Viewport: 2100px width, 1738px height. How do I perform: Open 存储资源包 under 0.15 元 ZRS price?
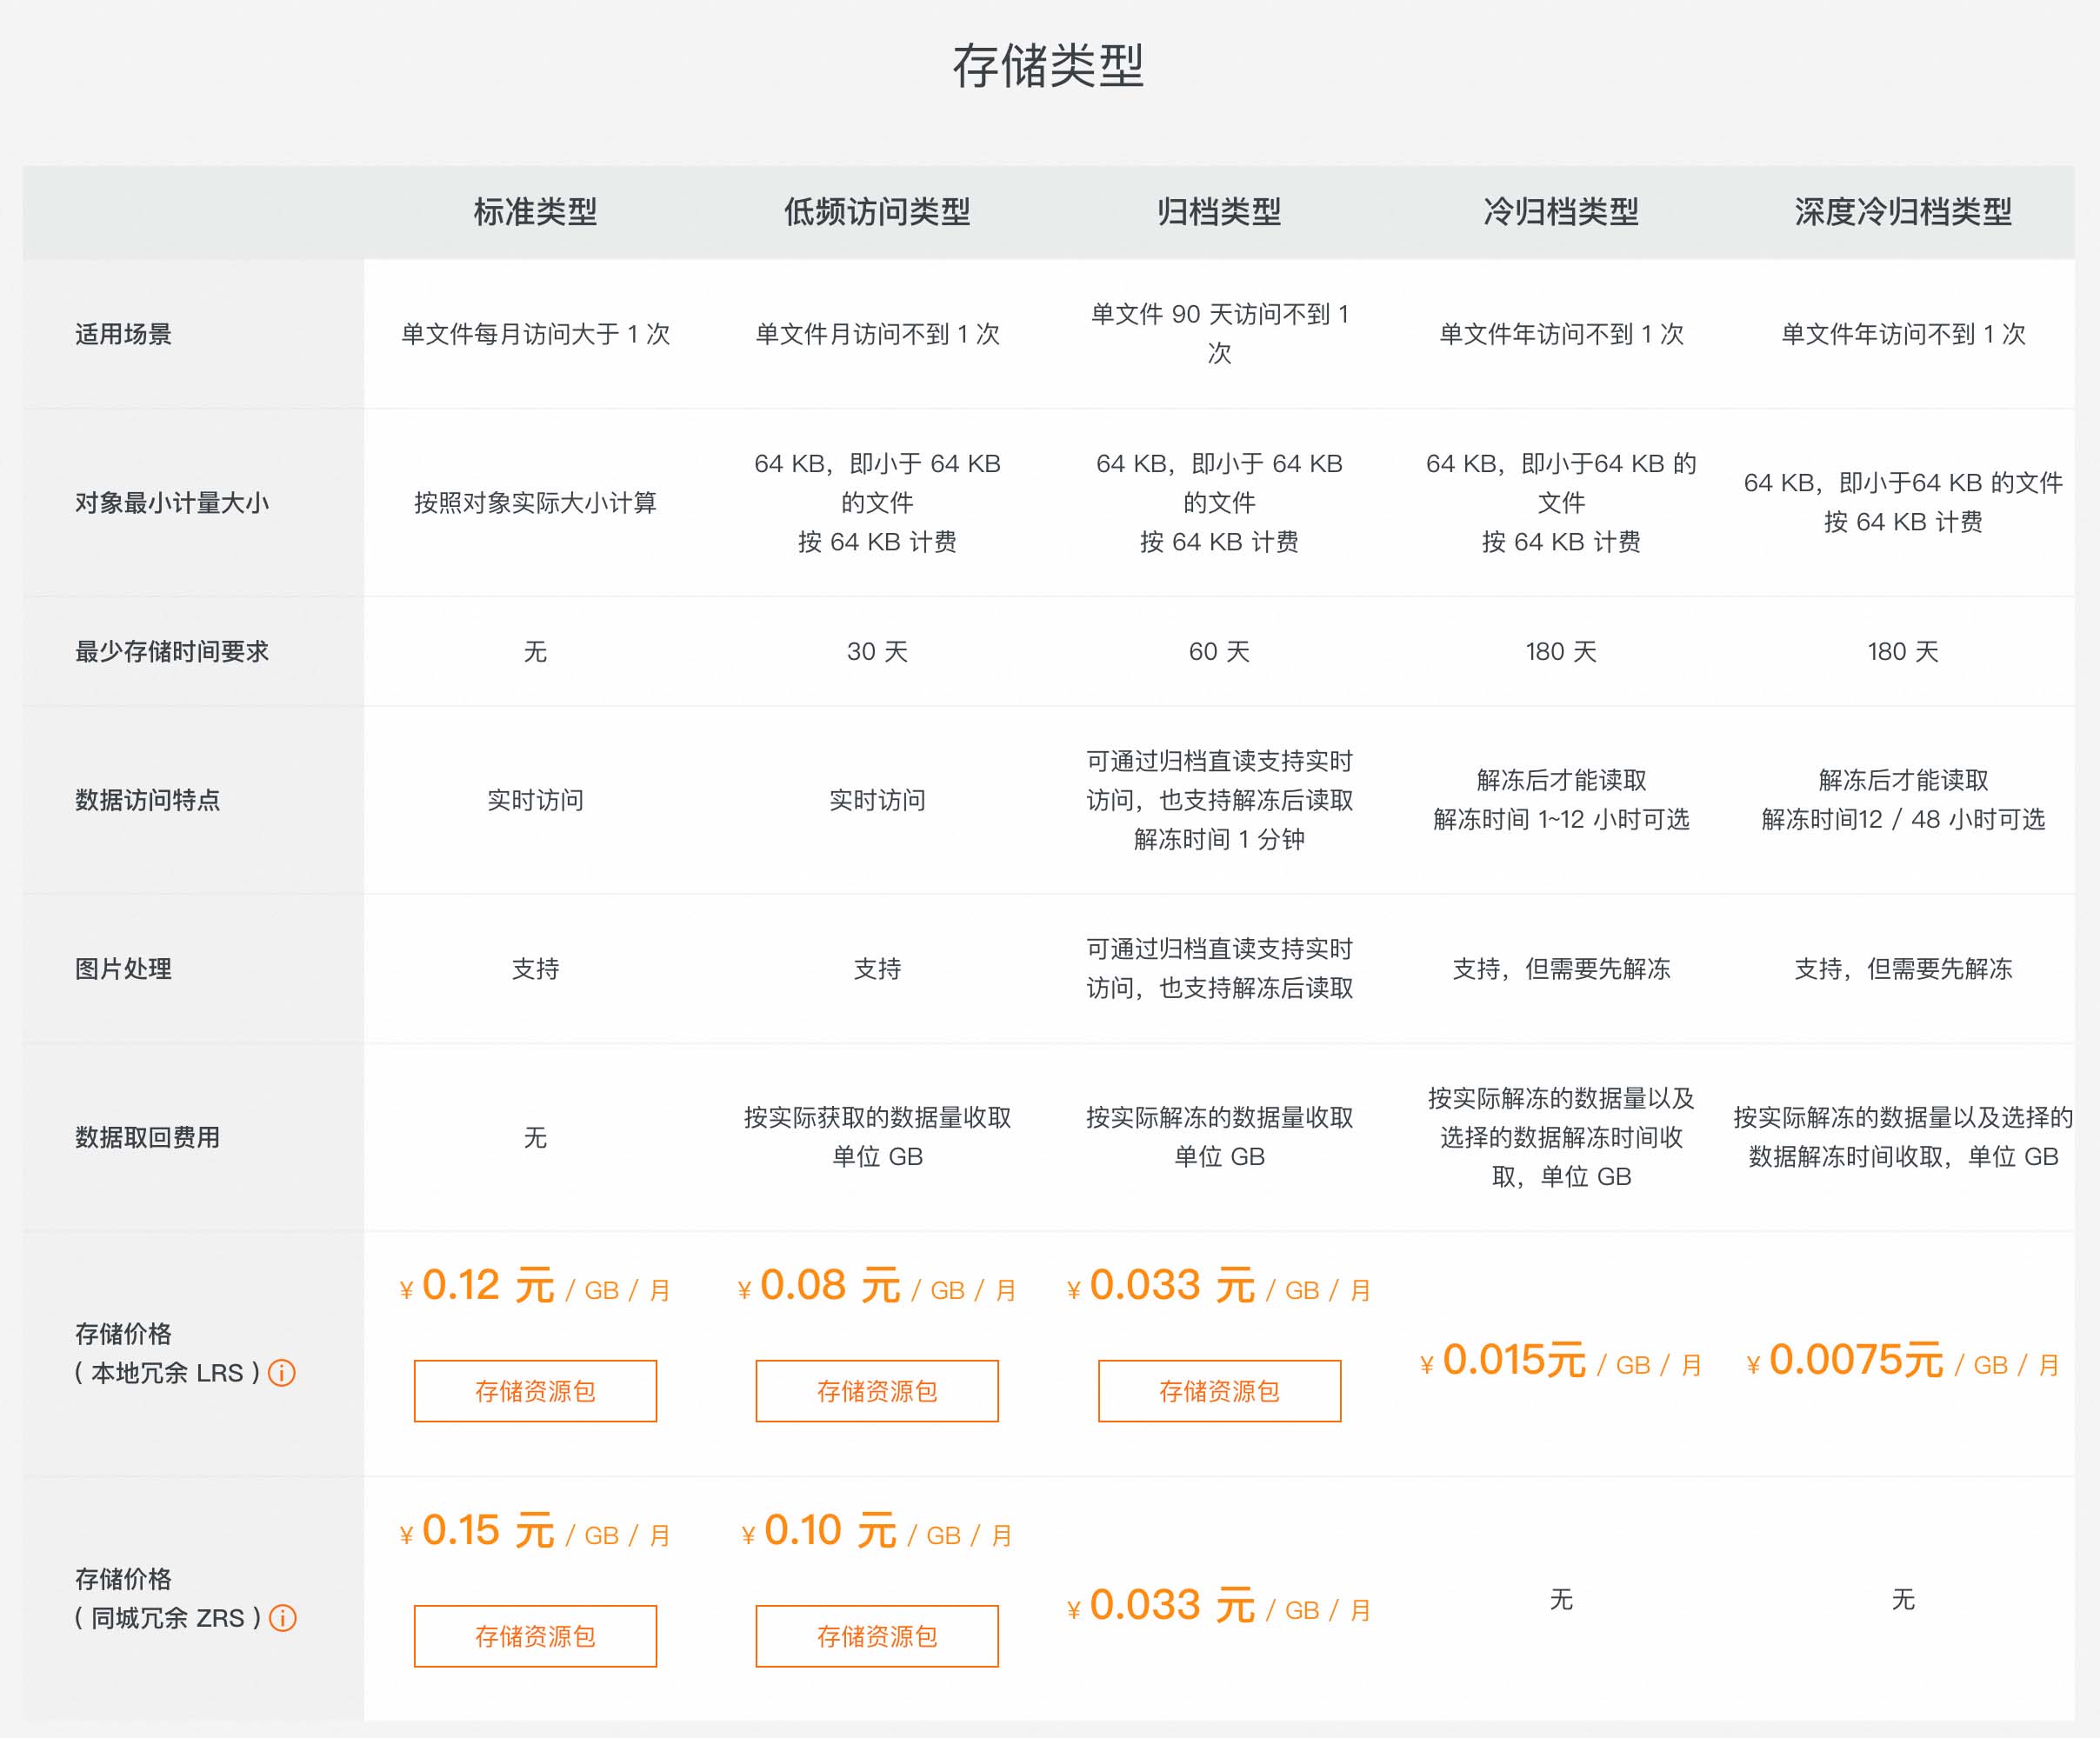pyautogui.click(x=535, y=1636)
